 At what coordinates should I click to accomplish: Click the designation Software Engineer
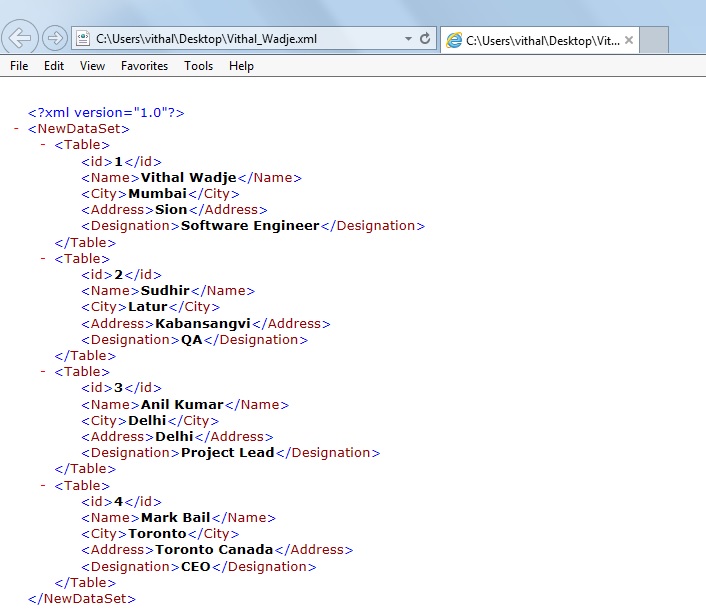[x=250, y=226]
